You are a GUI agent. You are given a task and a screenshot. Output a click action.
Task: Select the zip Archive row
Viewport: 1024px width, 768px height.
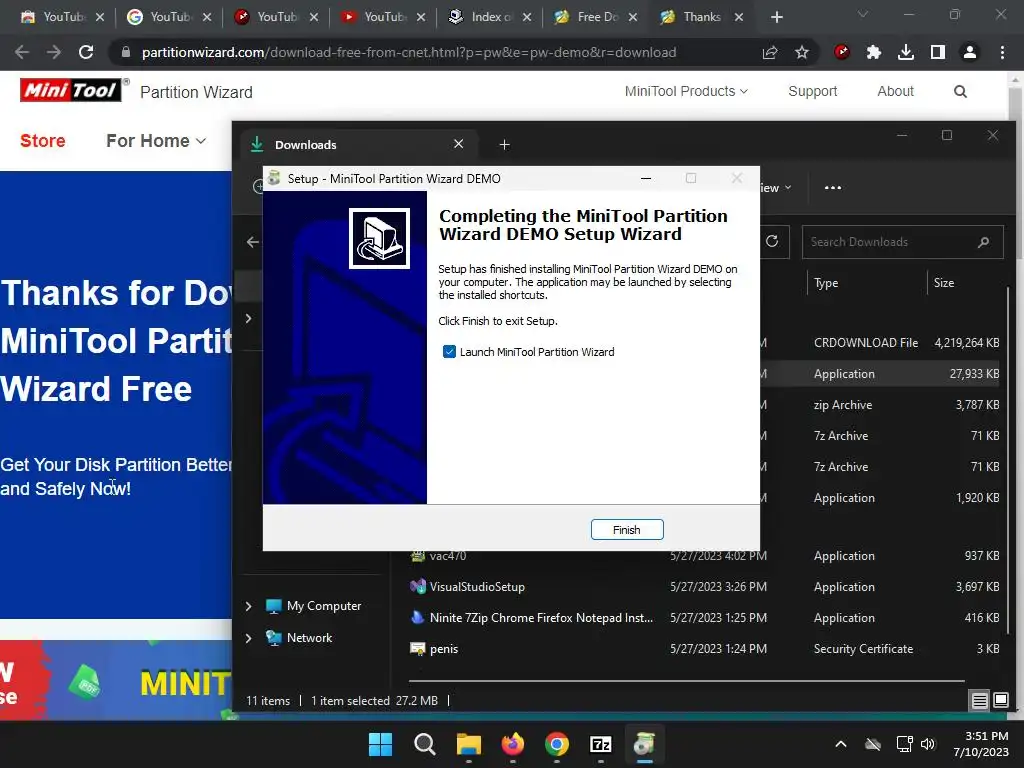pyautogui.click(x=880, y=405)
